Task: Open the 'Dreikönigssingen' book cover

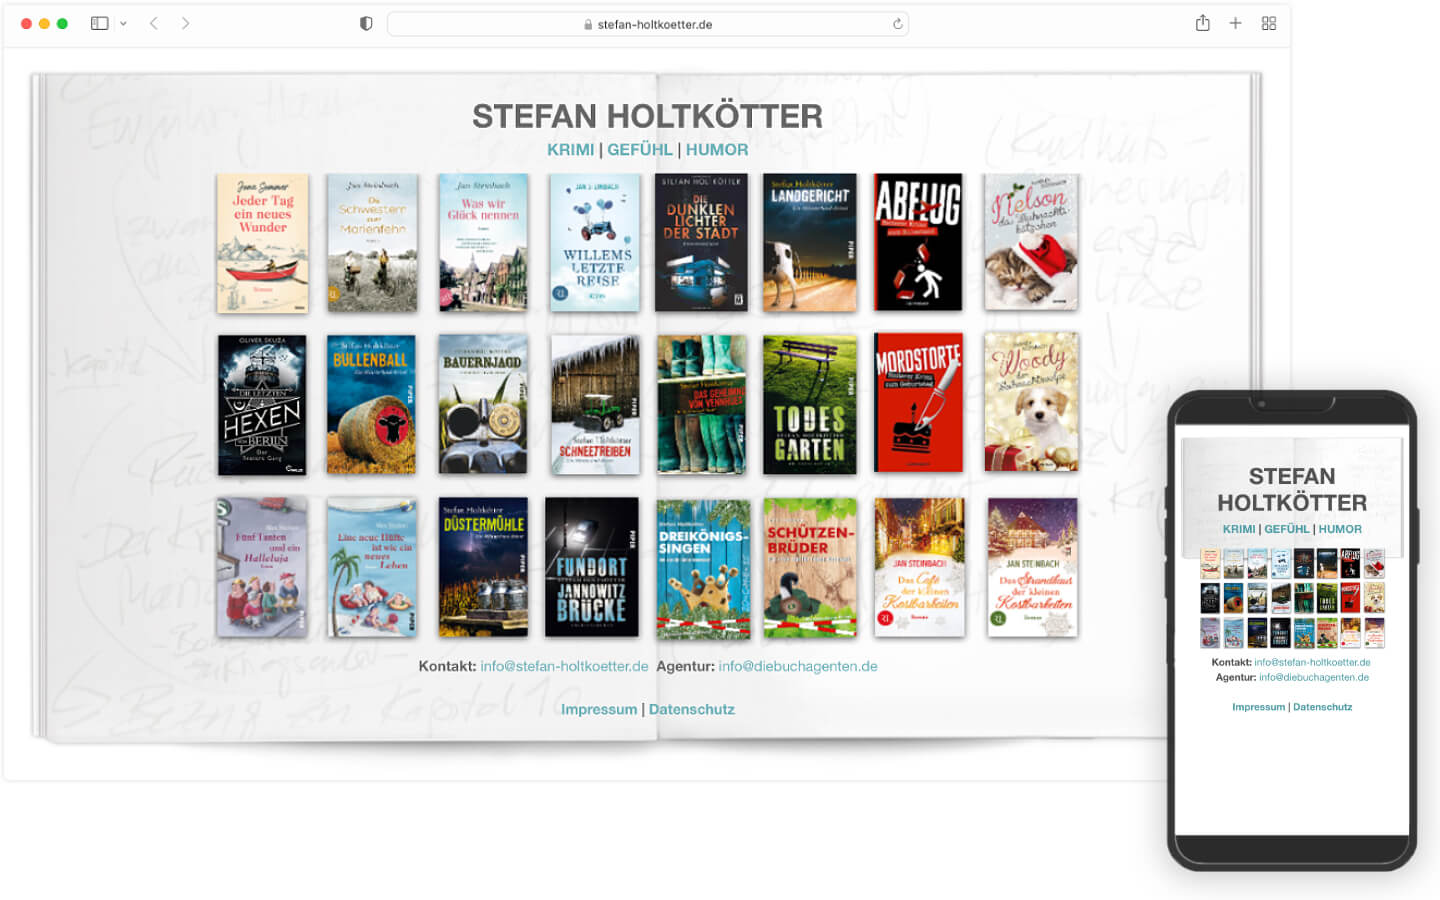Action: (704, 569)
